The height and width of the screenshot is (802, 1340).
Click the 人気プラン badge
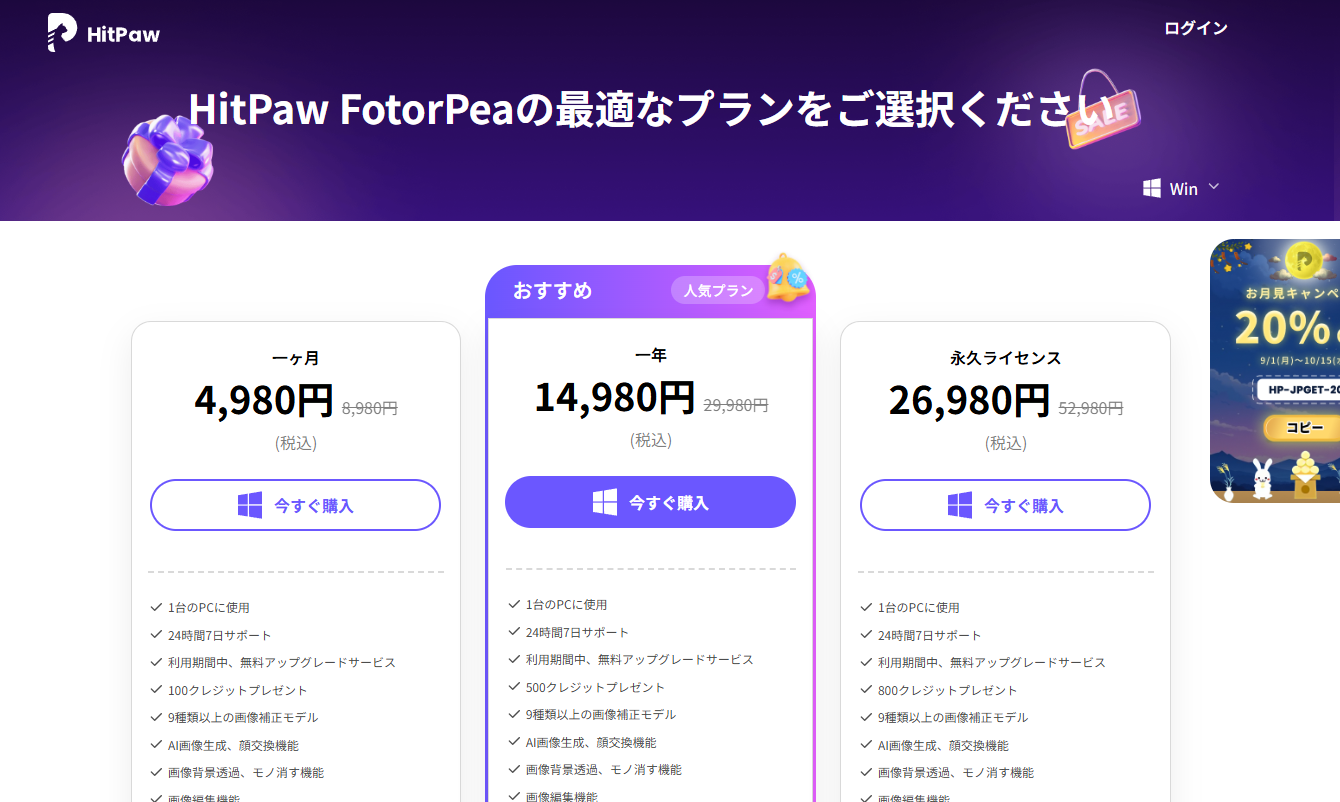tap(718, 291)
